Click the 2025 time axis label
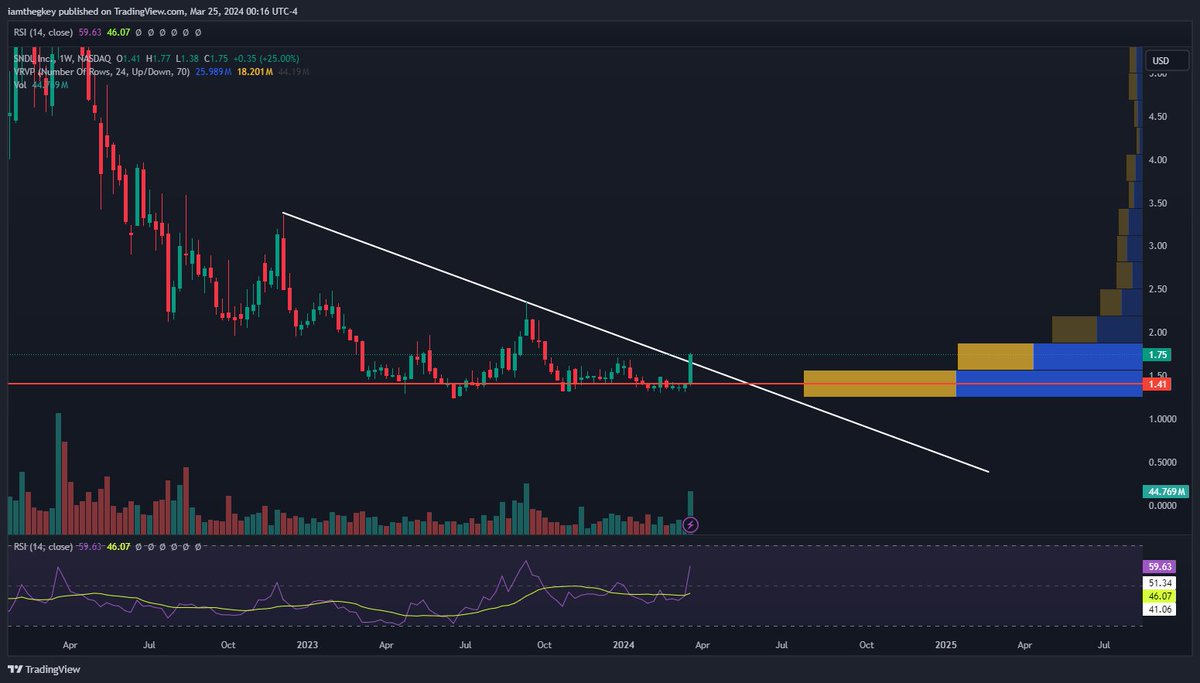The image size is (1200, 683). click(x=947, y=646)
